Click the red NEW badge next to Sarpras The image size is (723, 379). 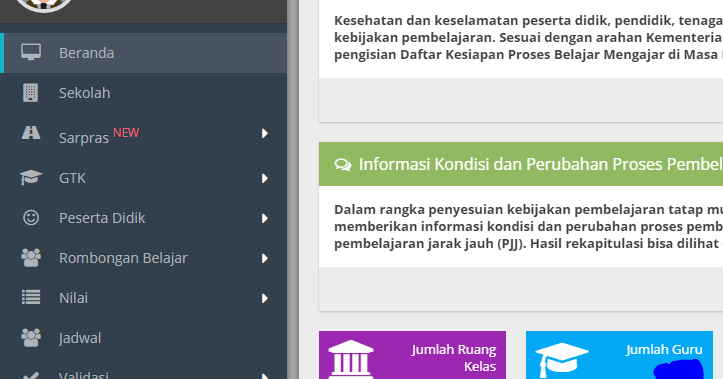pos(126,133)
